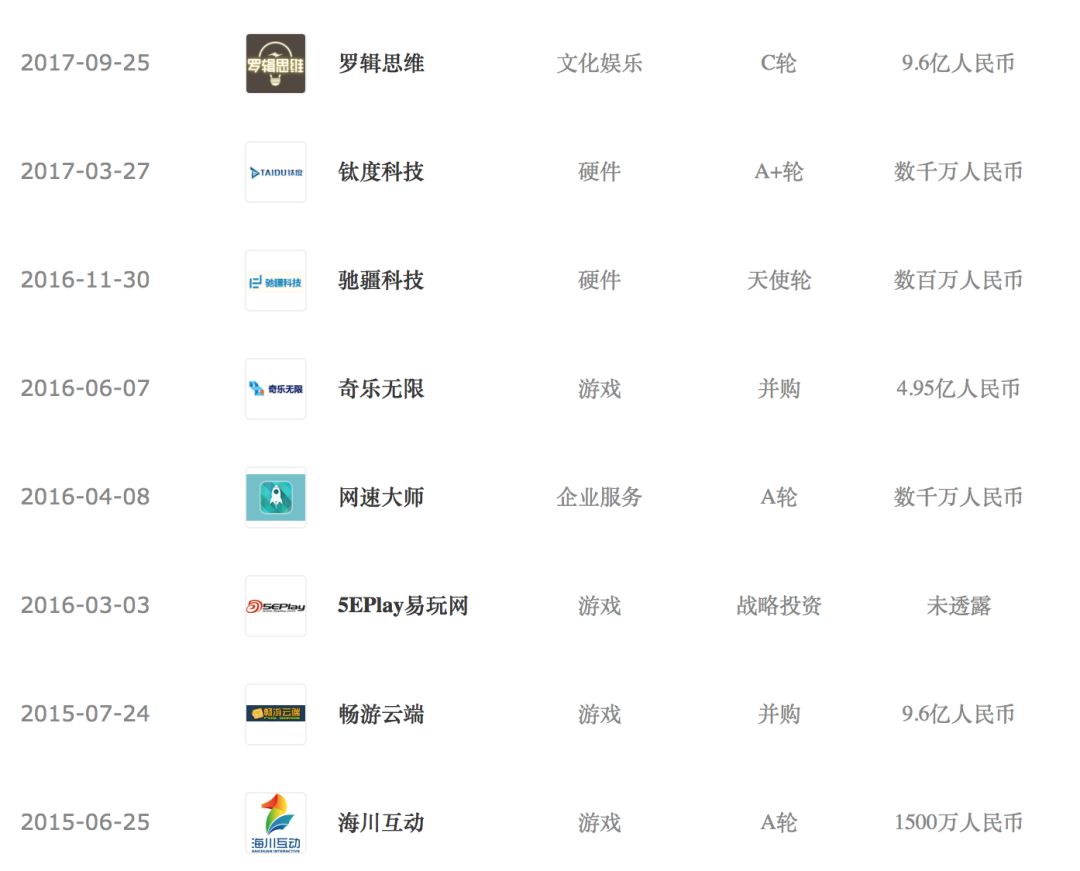Click the 罗辑思维 company logo

[x=276, y=63]
